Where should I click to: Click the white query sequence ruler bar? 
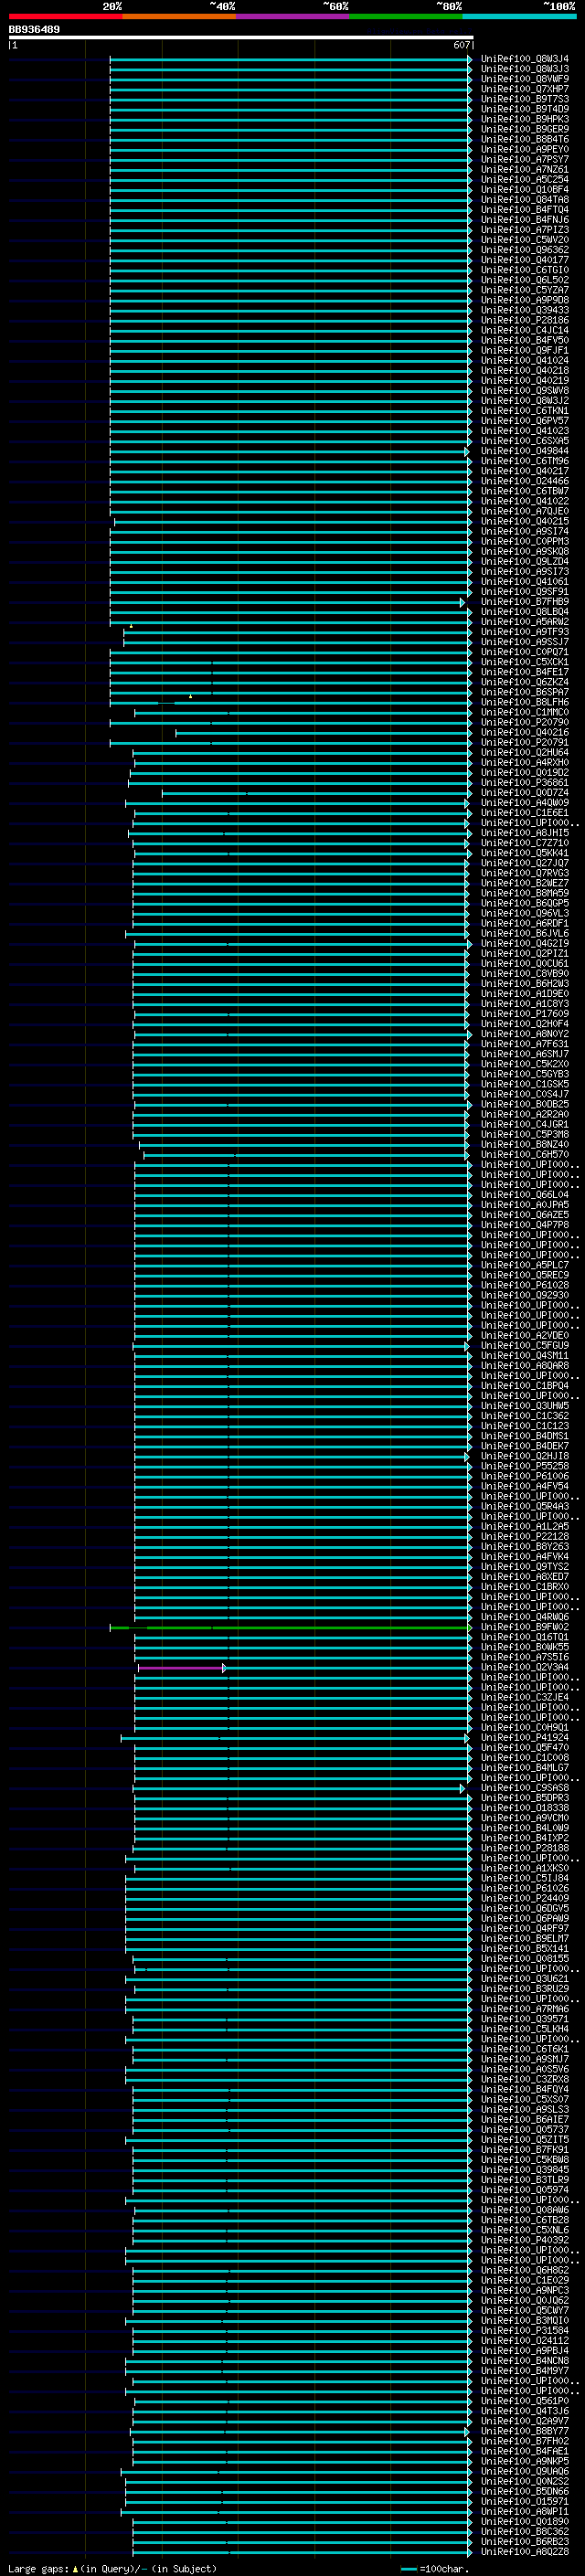click(x=240, y=37)
